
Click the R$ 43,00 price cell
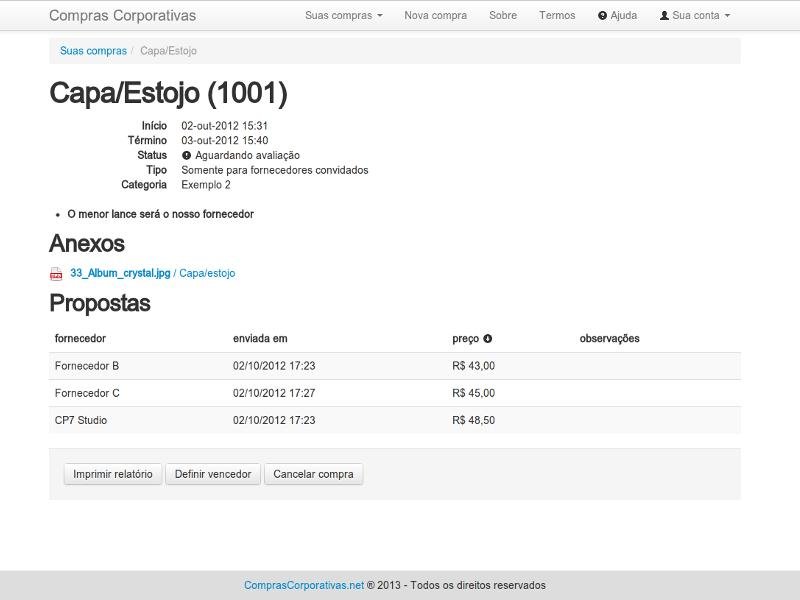click(x=473, y=366)
